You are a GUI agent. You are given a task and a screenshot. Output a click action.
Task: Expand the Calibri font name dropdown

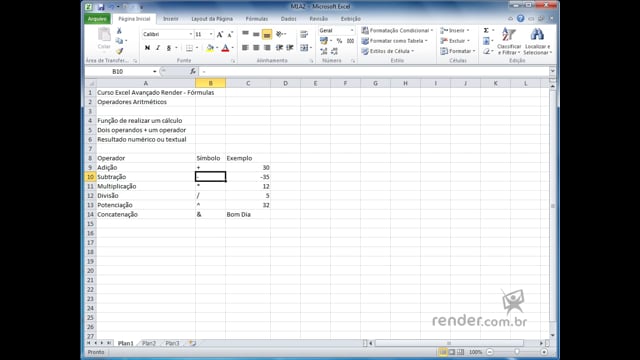[x=190, y=34]
